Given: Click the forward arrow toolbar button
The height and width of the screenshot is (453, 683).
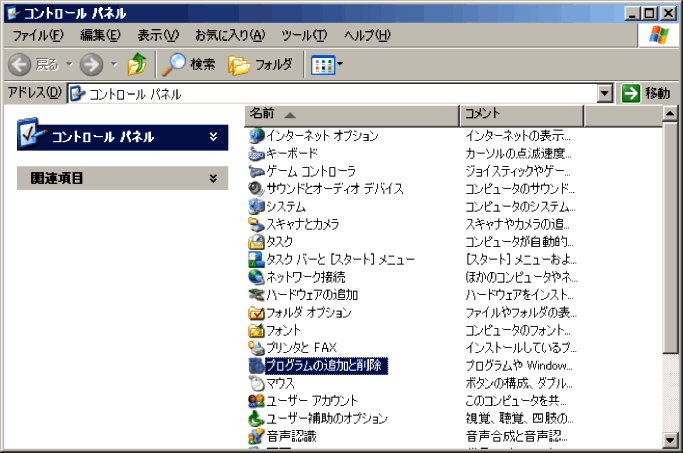Looking at the screenshot, I should tap(91, 64).
